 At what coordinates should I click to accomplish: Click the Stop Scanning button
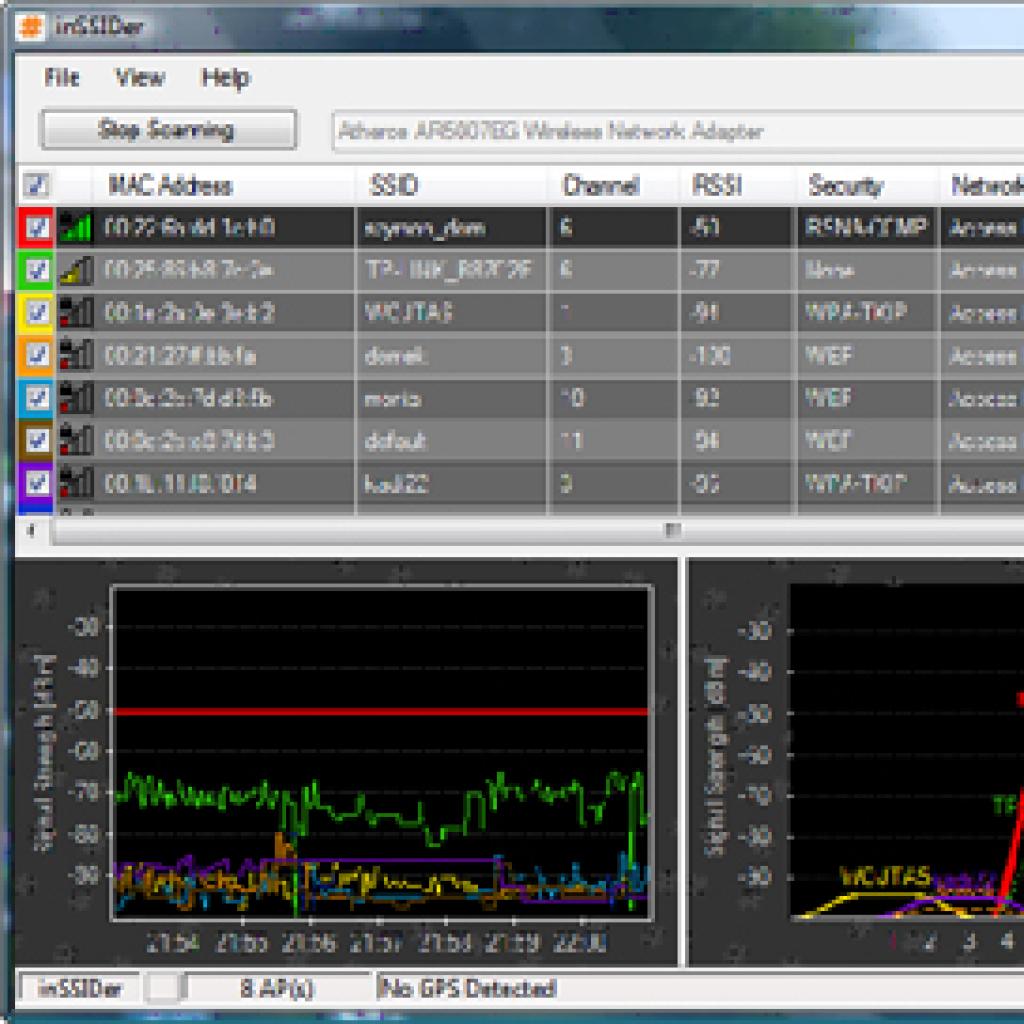tap(168, 129)
